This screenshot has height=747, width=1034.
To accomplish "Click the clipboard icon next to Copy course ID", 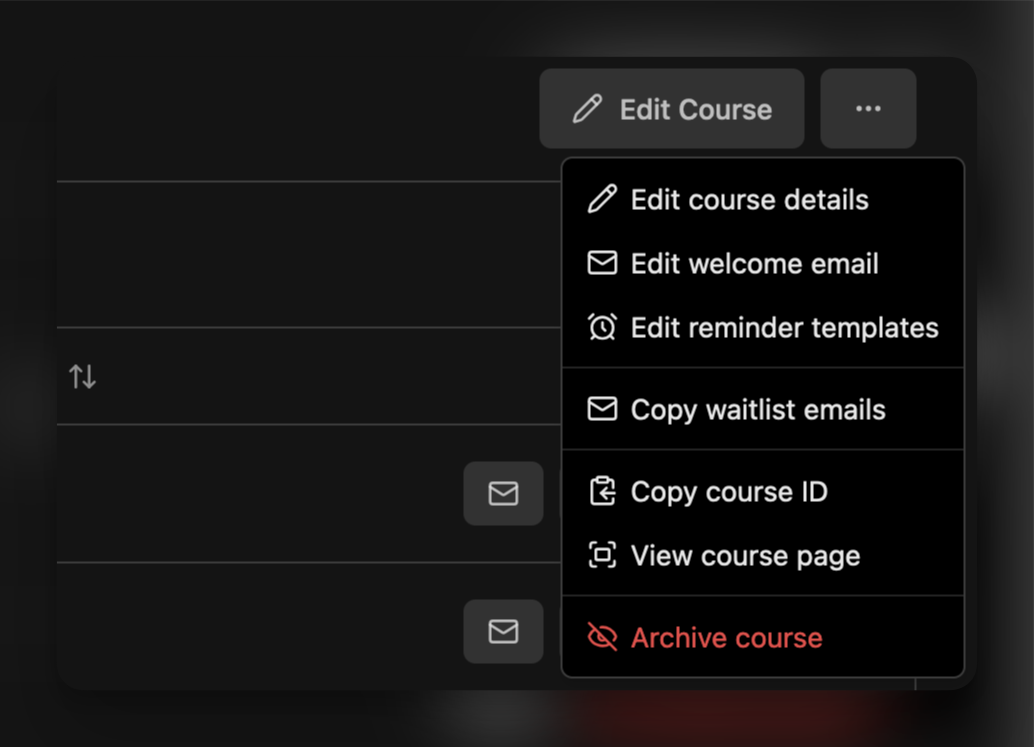I will coord(601,491).
